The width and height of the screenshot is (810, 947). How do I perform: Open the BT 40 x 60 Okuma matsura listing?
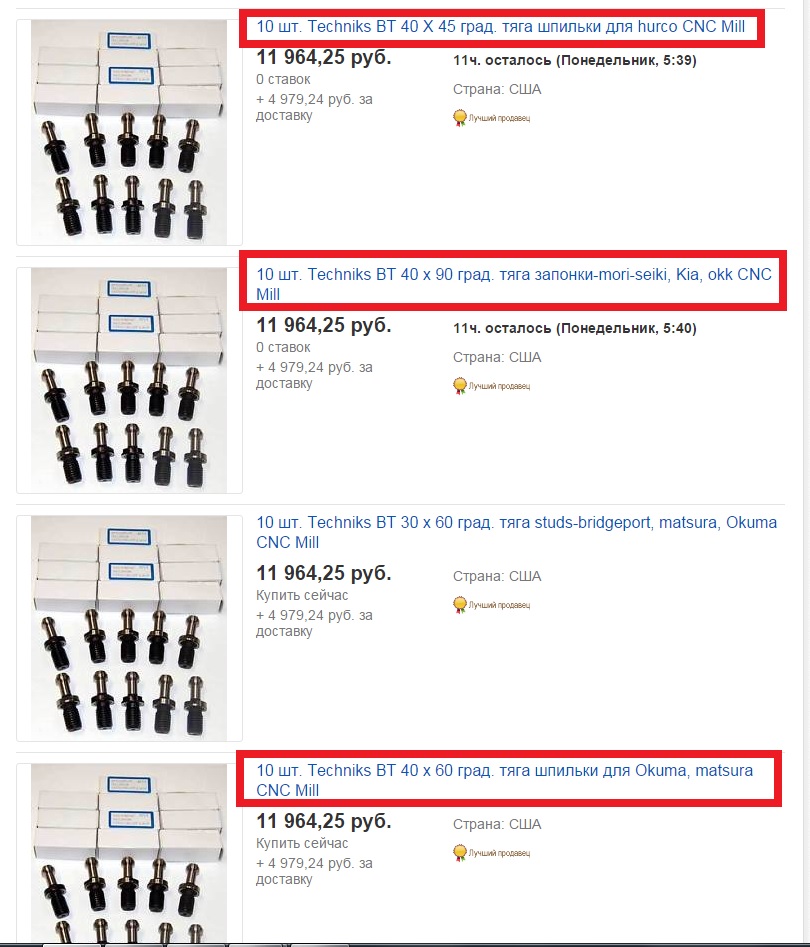coord(504,780)
